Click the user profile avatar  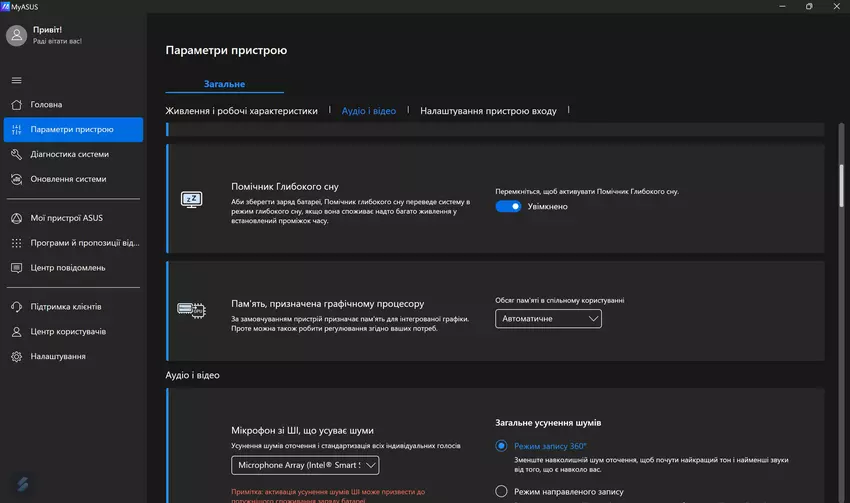(16, 36)
